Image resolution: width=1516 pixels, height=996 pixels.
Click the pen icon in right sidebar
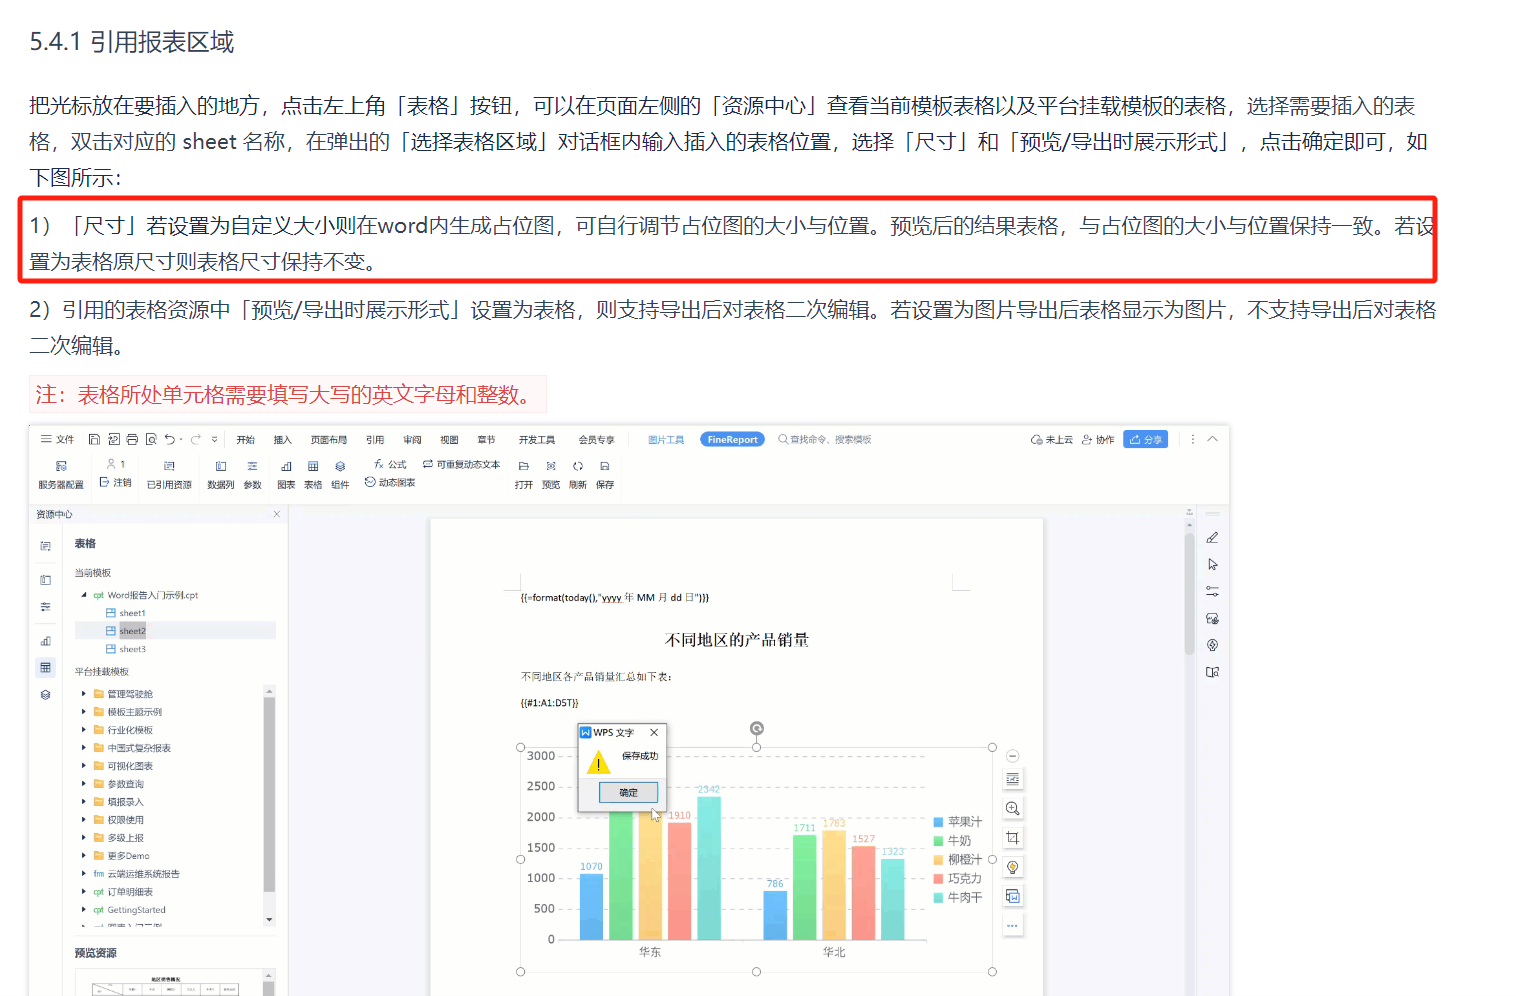(x=1212, y=537)
